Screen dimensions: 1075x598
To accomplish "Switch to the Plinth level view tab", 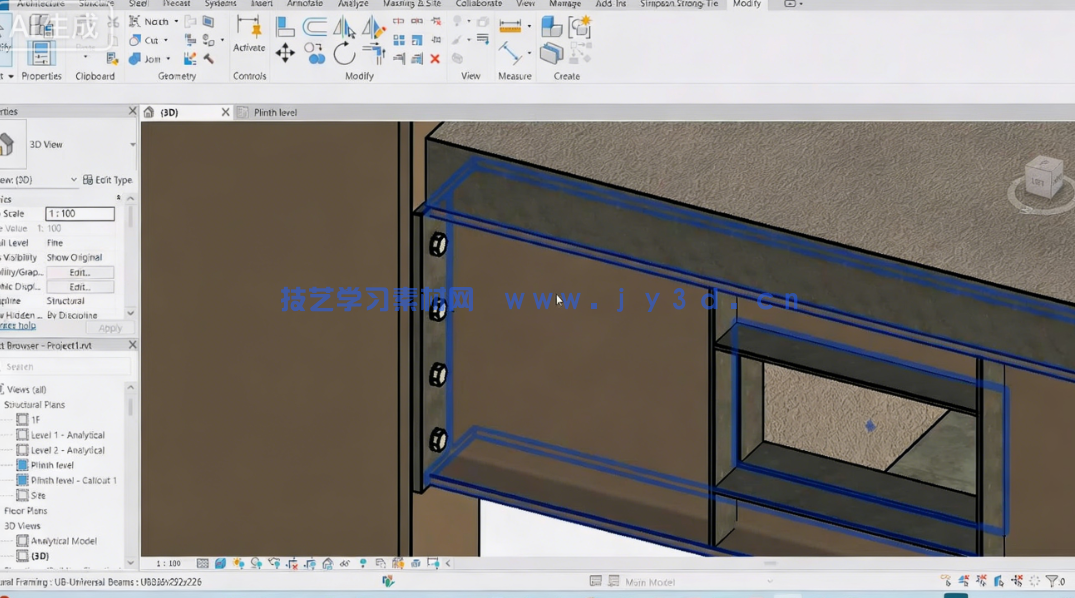I will pos(275,113).
